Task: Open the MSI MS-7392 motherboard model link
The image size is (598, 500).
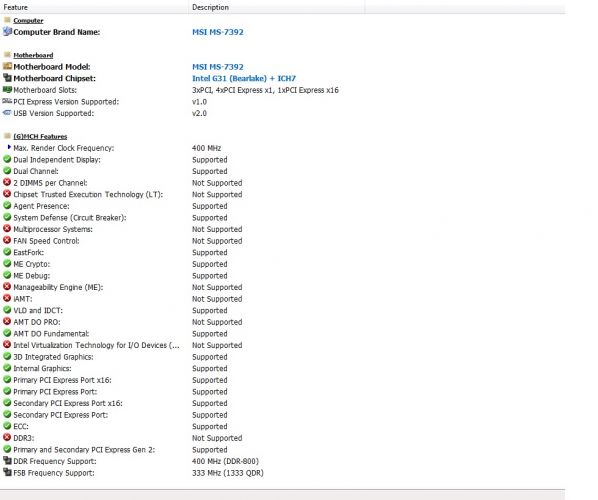Action: pyautogui.click(x=218, y=67)
